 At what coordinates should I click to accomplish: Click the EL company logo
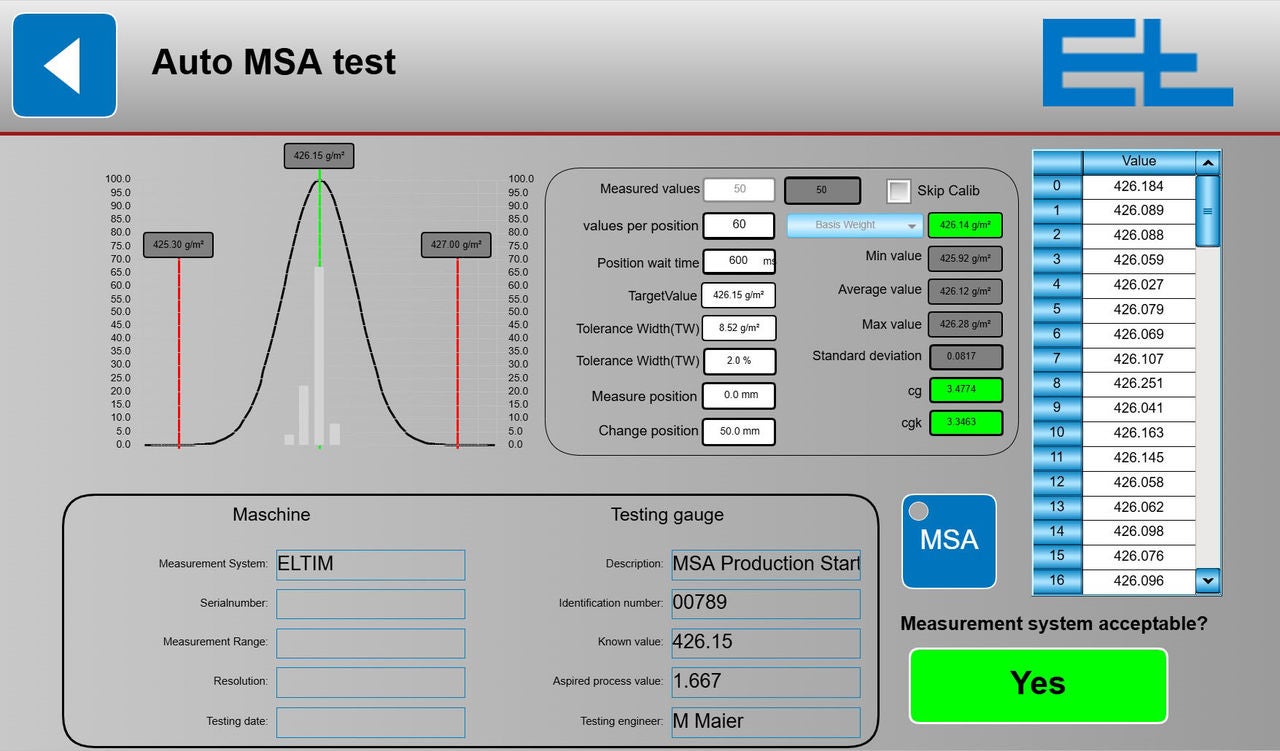tap(1137, 62)
